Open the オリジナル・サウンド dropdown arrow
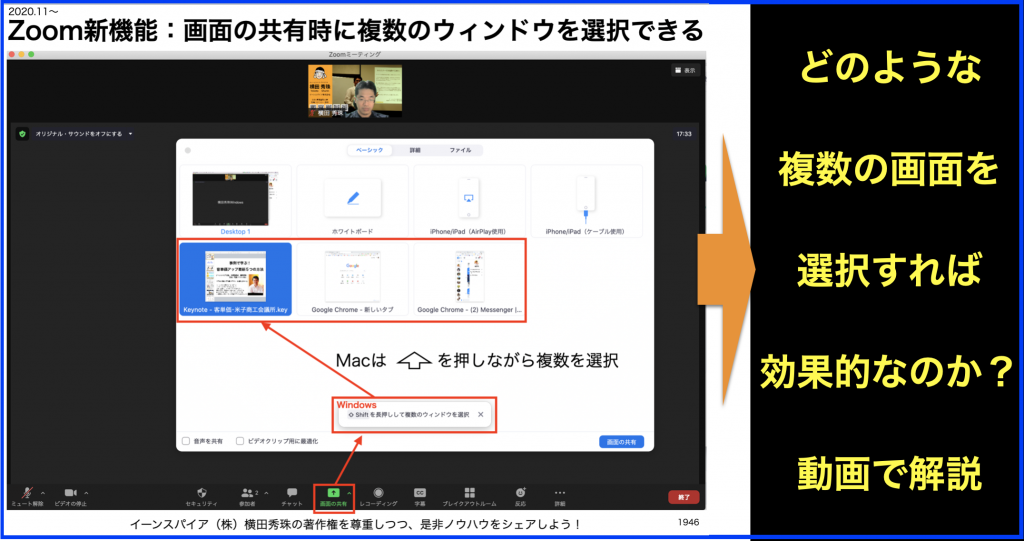Viewport: 1024px width, 541px height. (131, 134)
